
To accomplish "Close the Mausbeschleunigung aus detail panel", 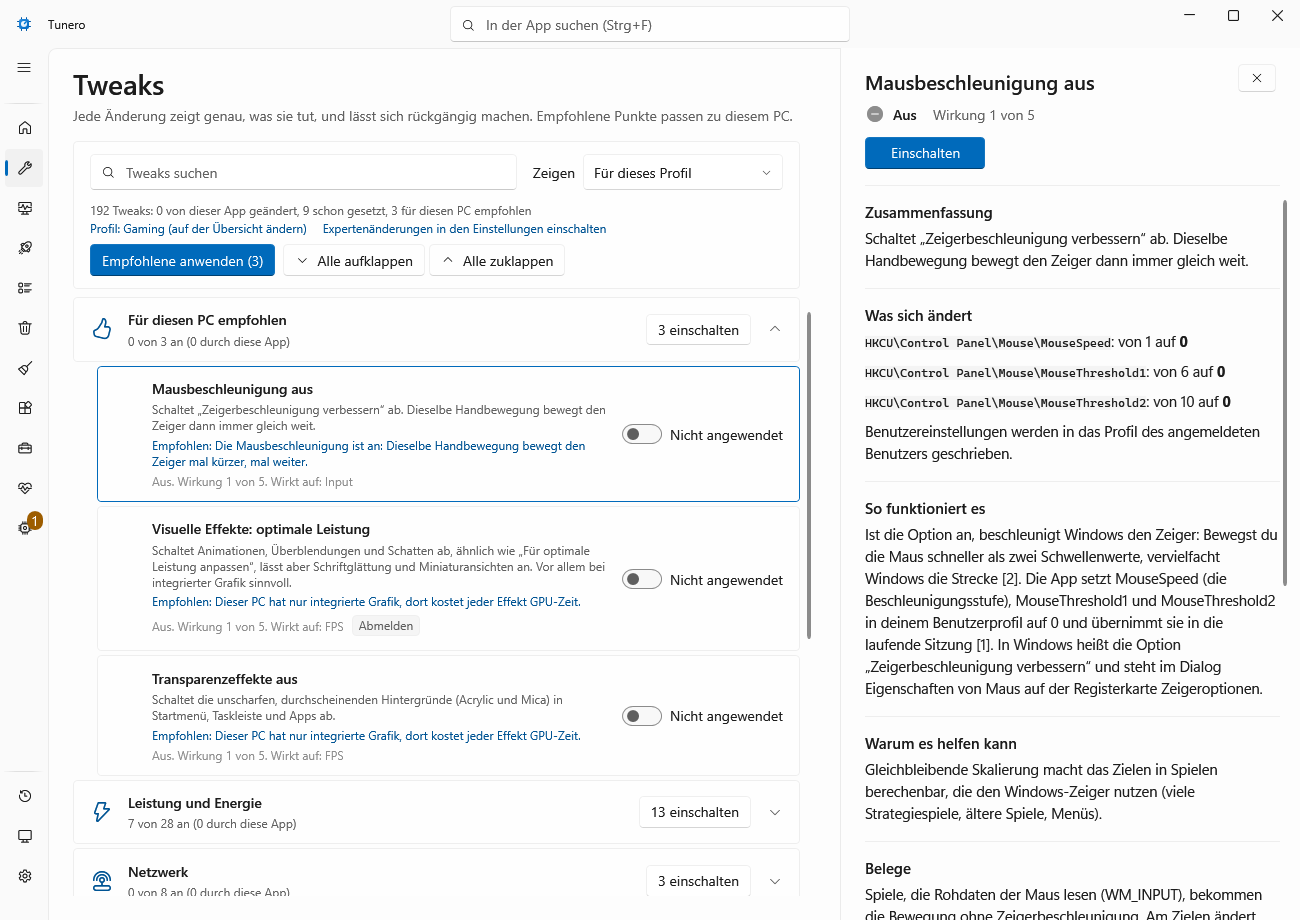I will [1257, 78].
